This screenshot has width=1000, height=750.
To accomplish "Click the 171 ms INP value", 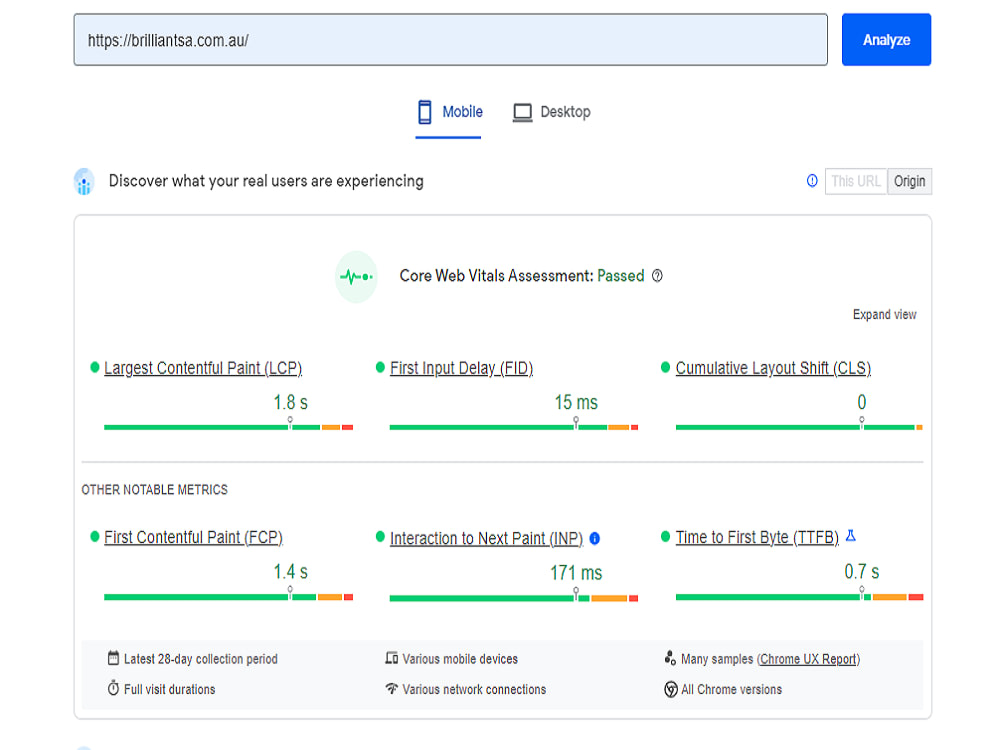I will point(576,573).
